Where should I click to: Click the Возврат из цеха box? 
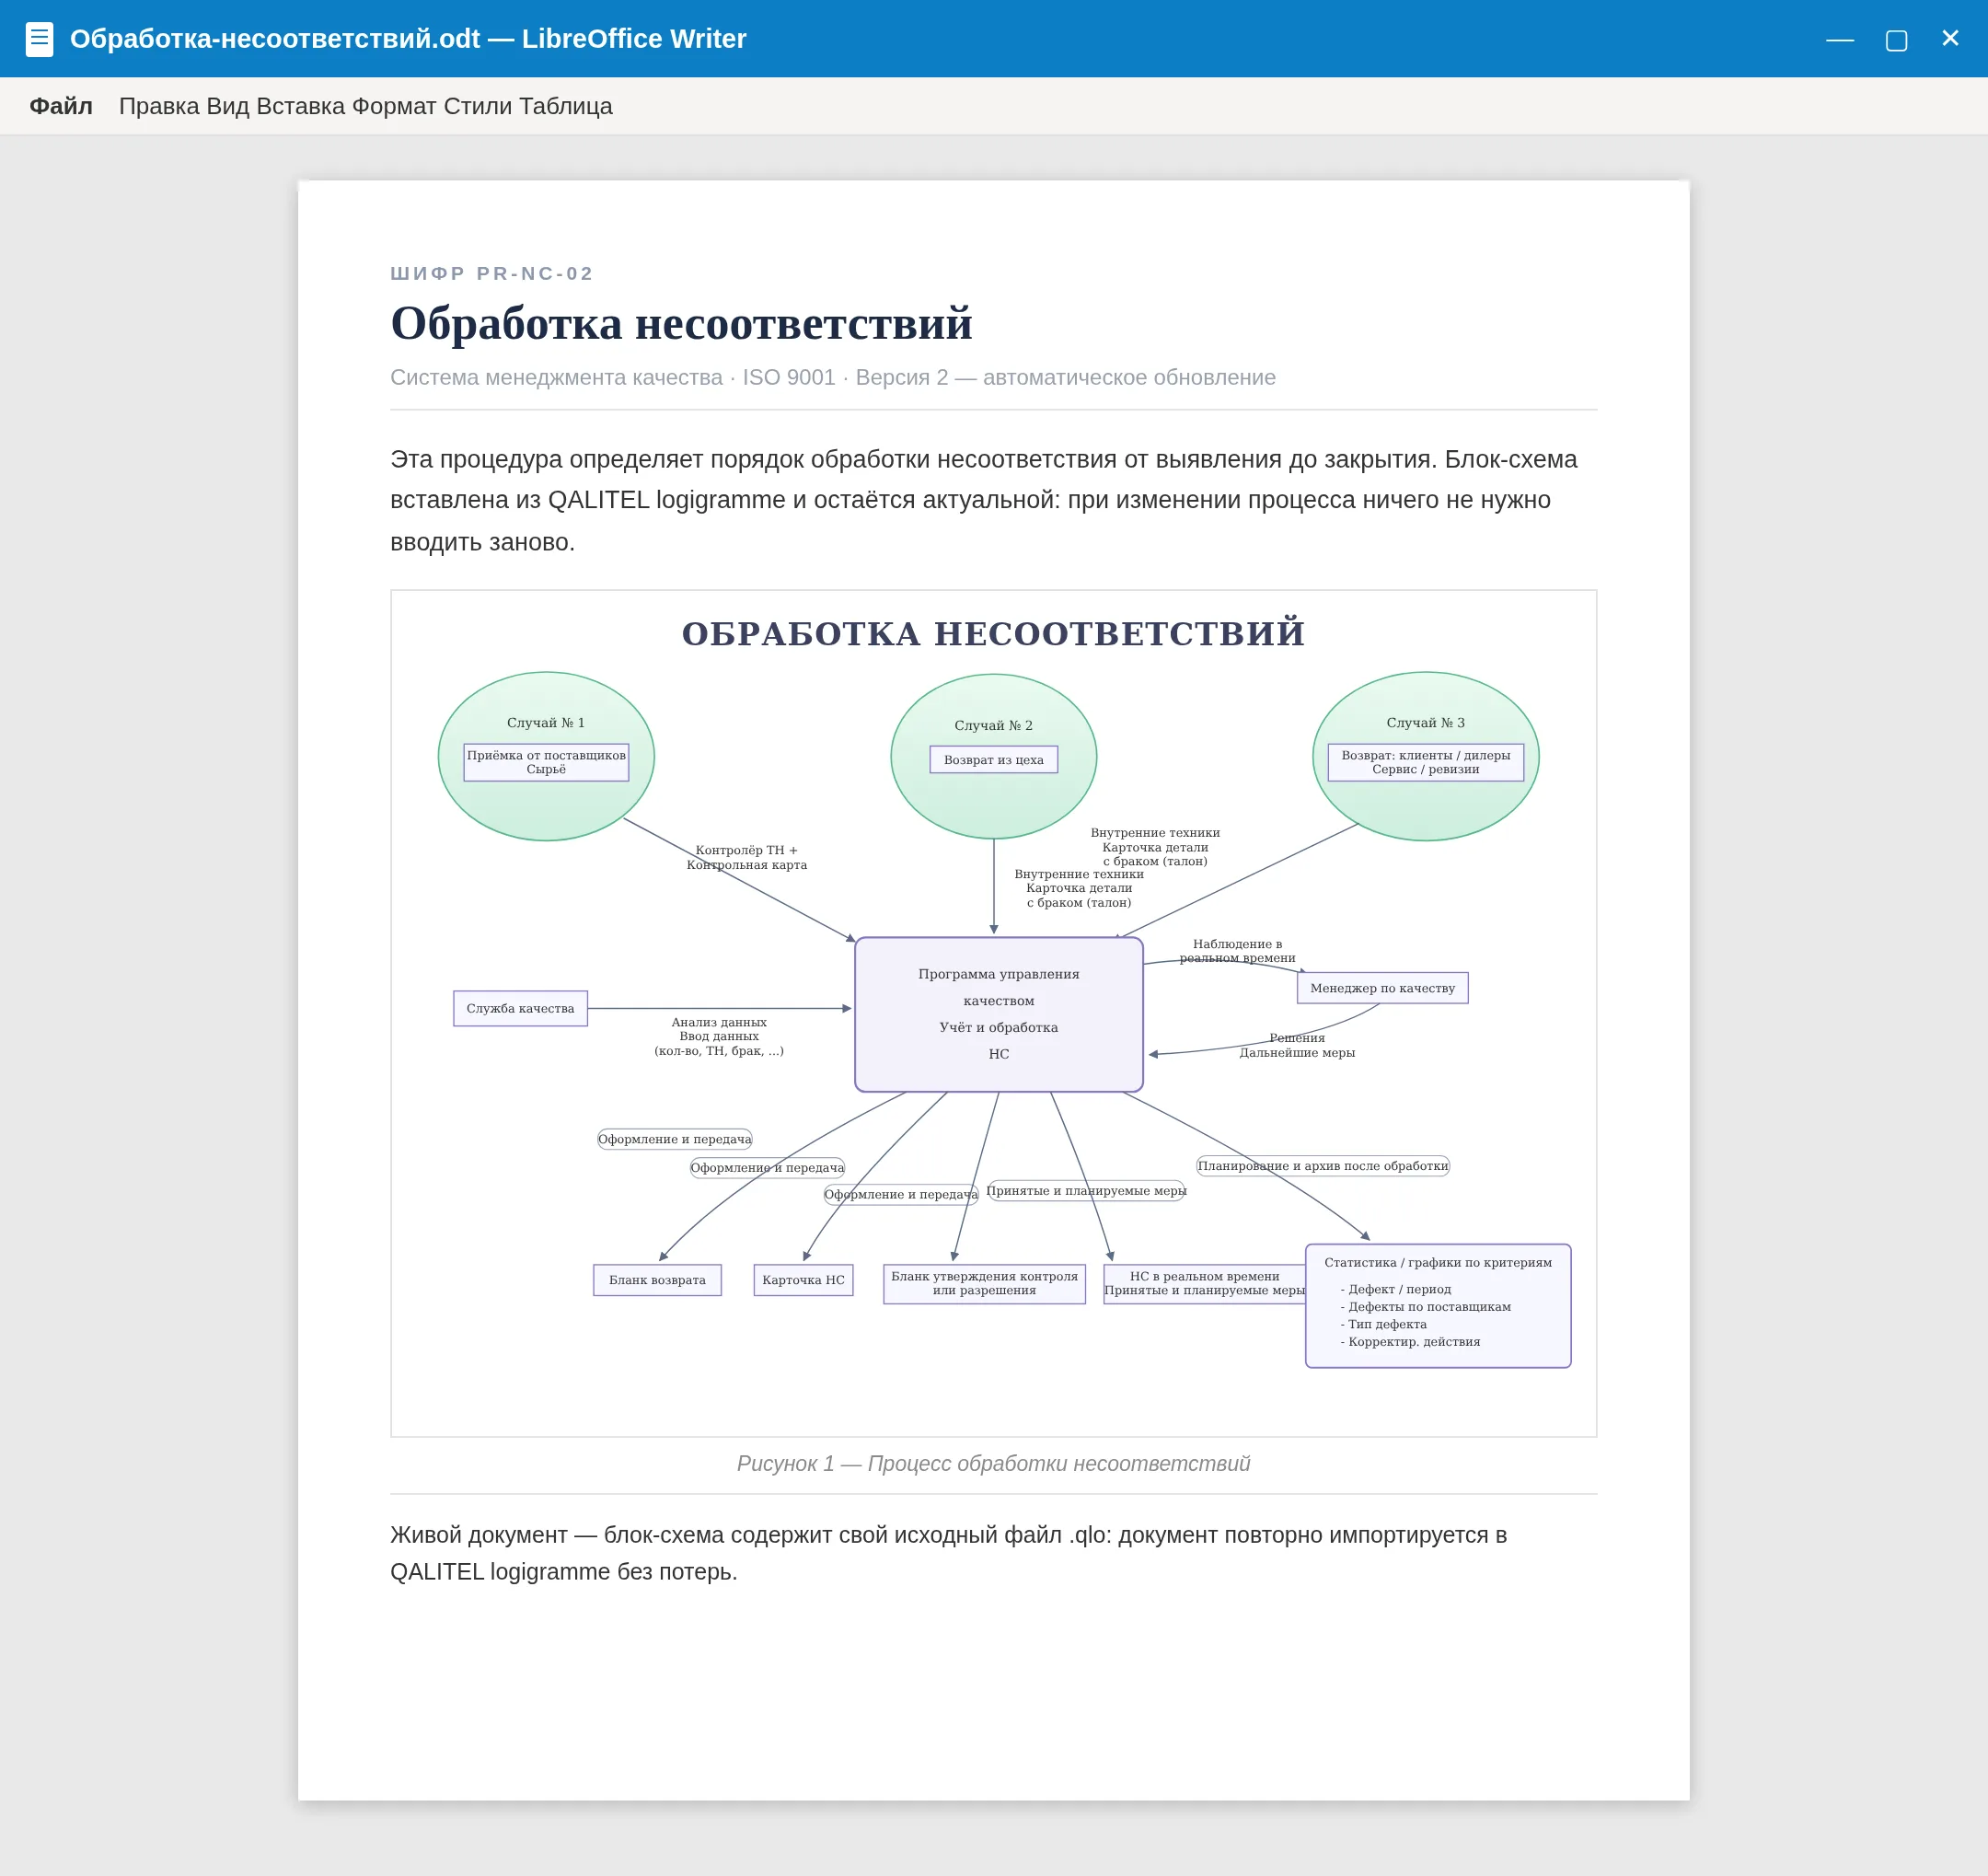[x=993, y=760]
